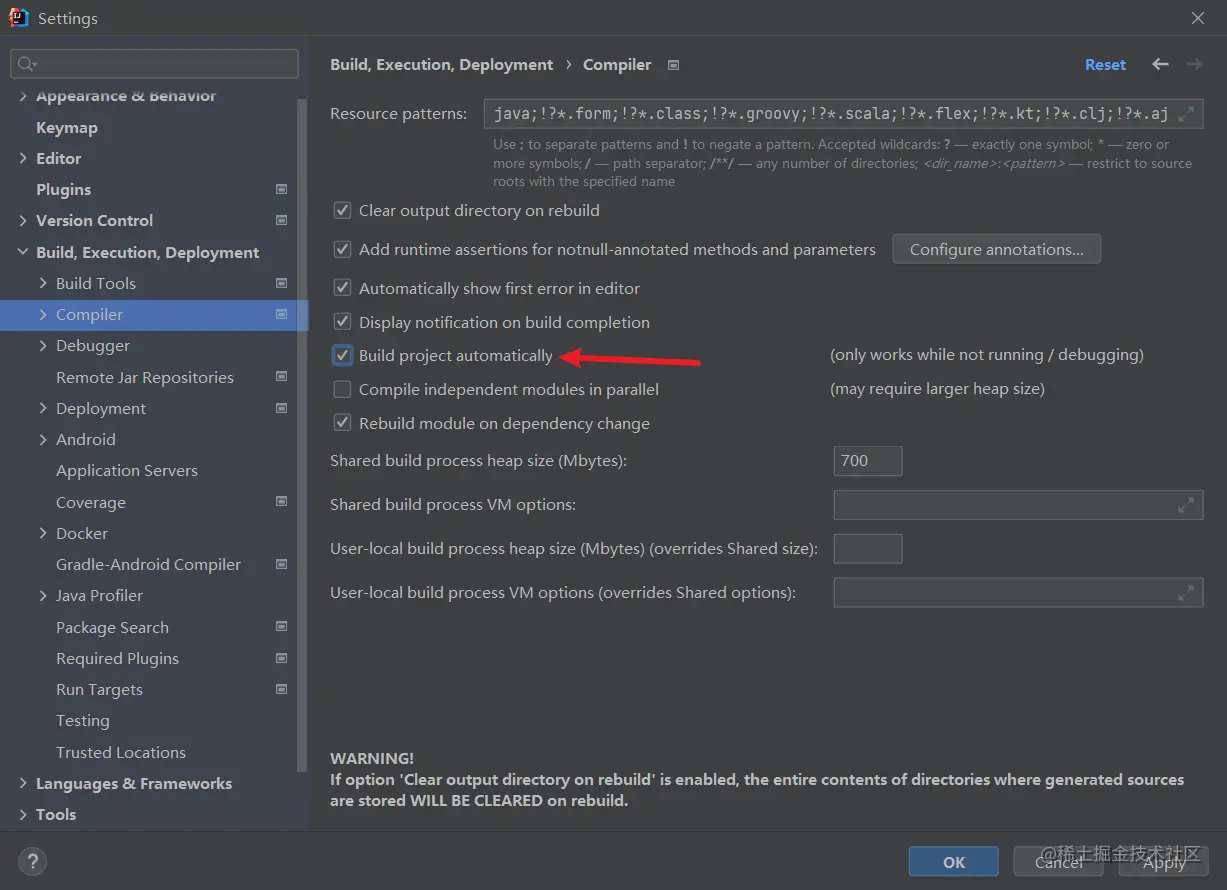
Task: Toggle Display notification on build completion
Action: 342,322
